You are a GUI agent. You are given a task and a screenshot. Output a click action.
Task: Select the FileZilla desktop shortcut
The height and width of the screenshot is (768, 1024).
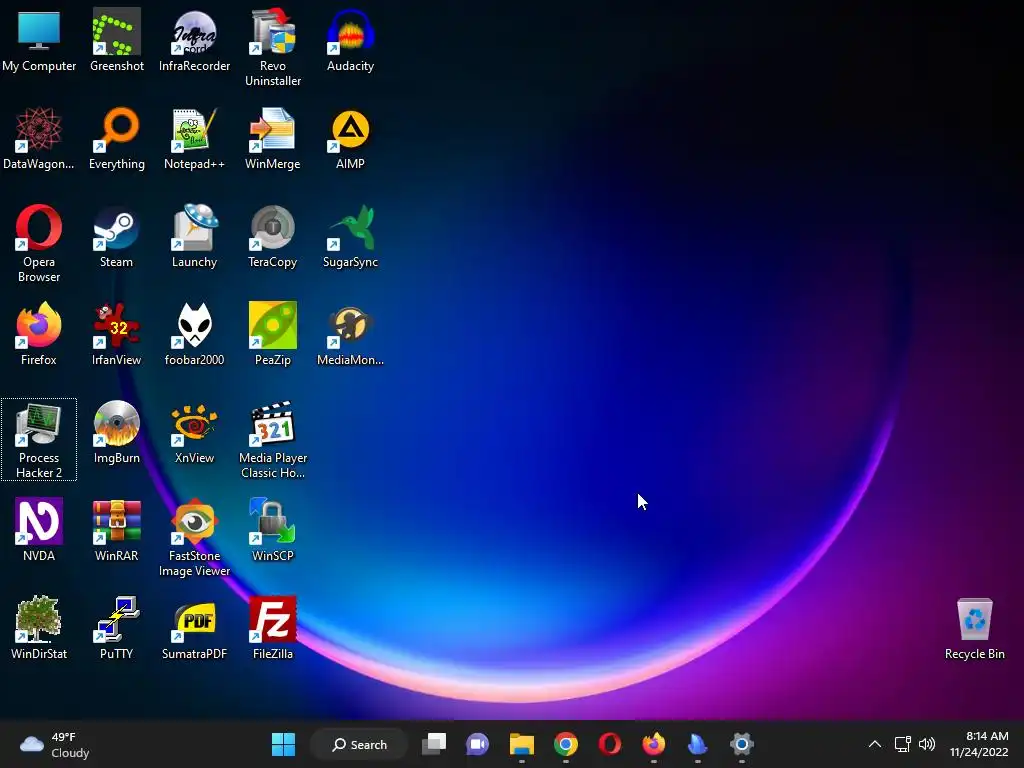[272, 628]
